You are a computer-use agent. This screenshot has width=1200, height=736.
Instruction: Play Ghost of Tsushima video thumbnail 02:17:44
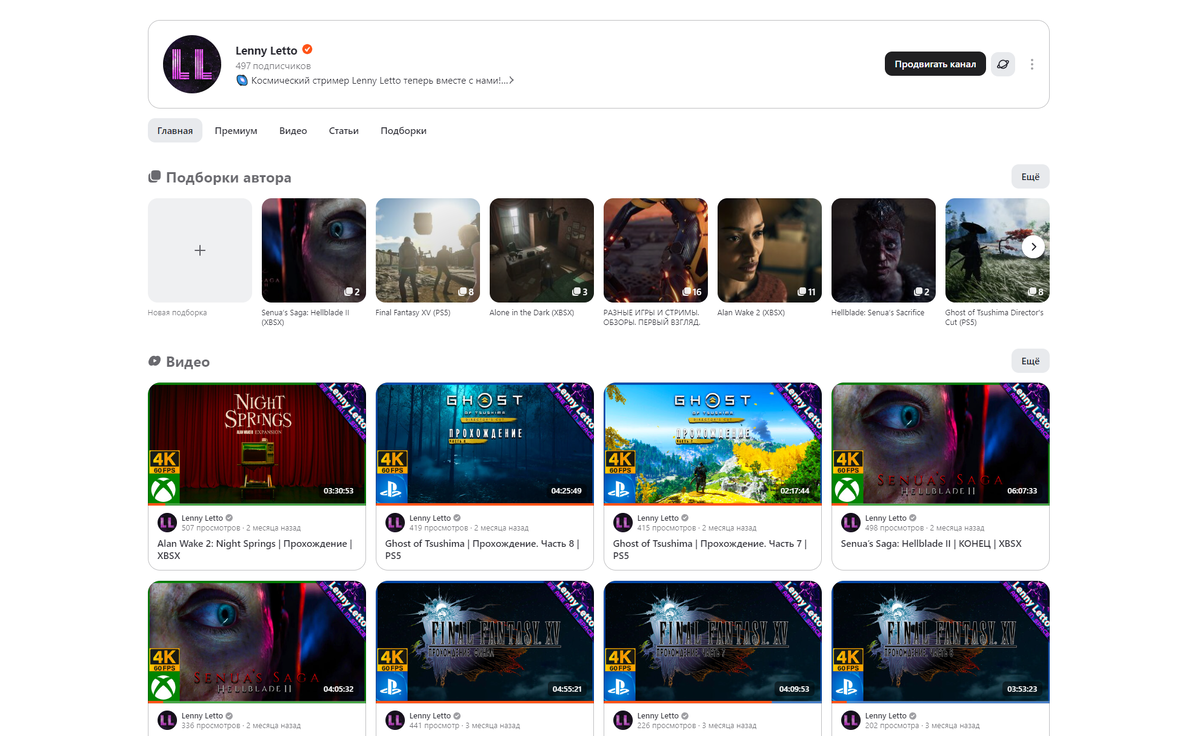713,443
